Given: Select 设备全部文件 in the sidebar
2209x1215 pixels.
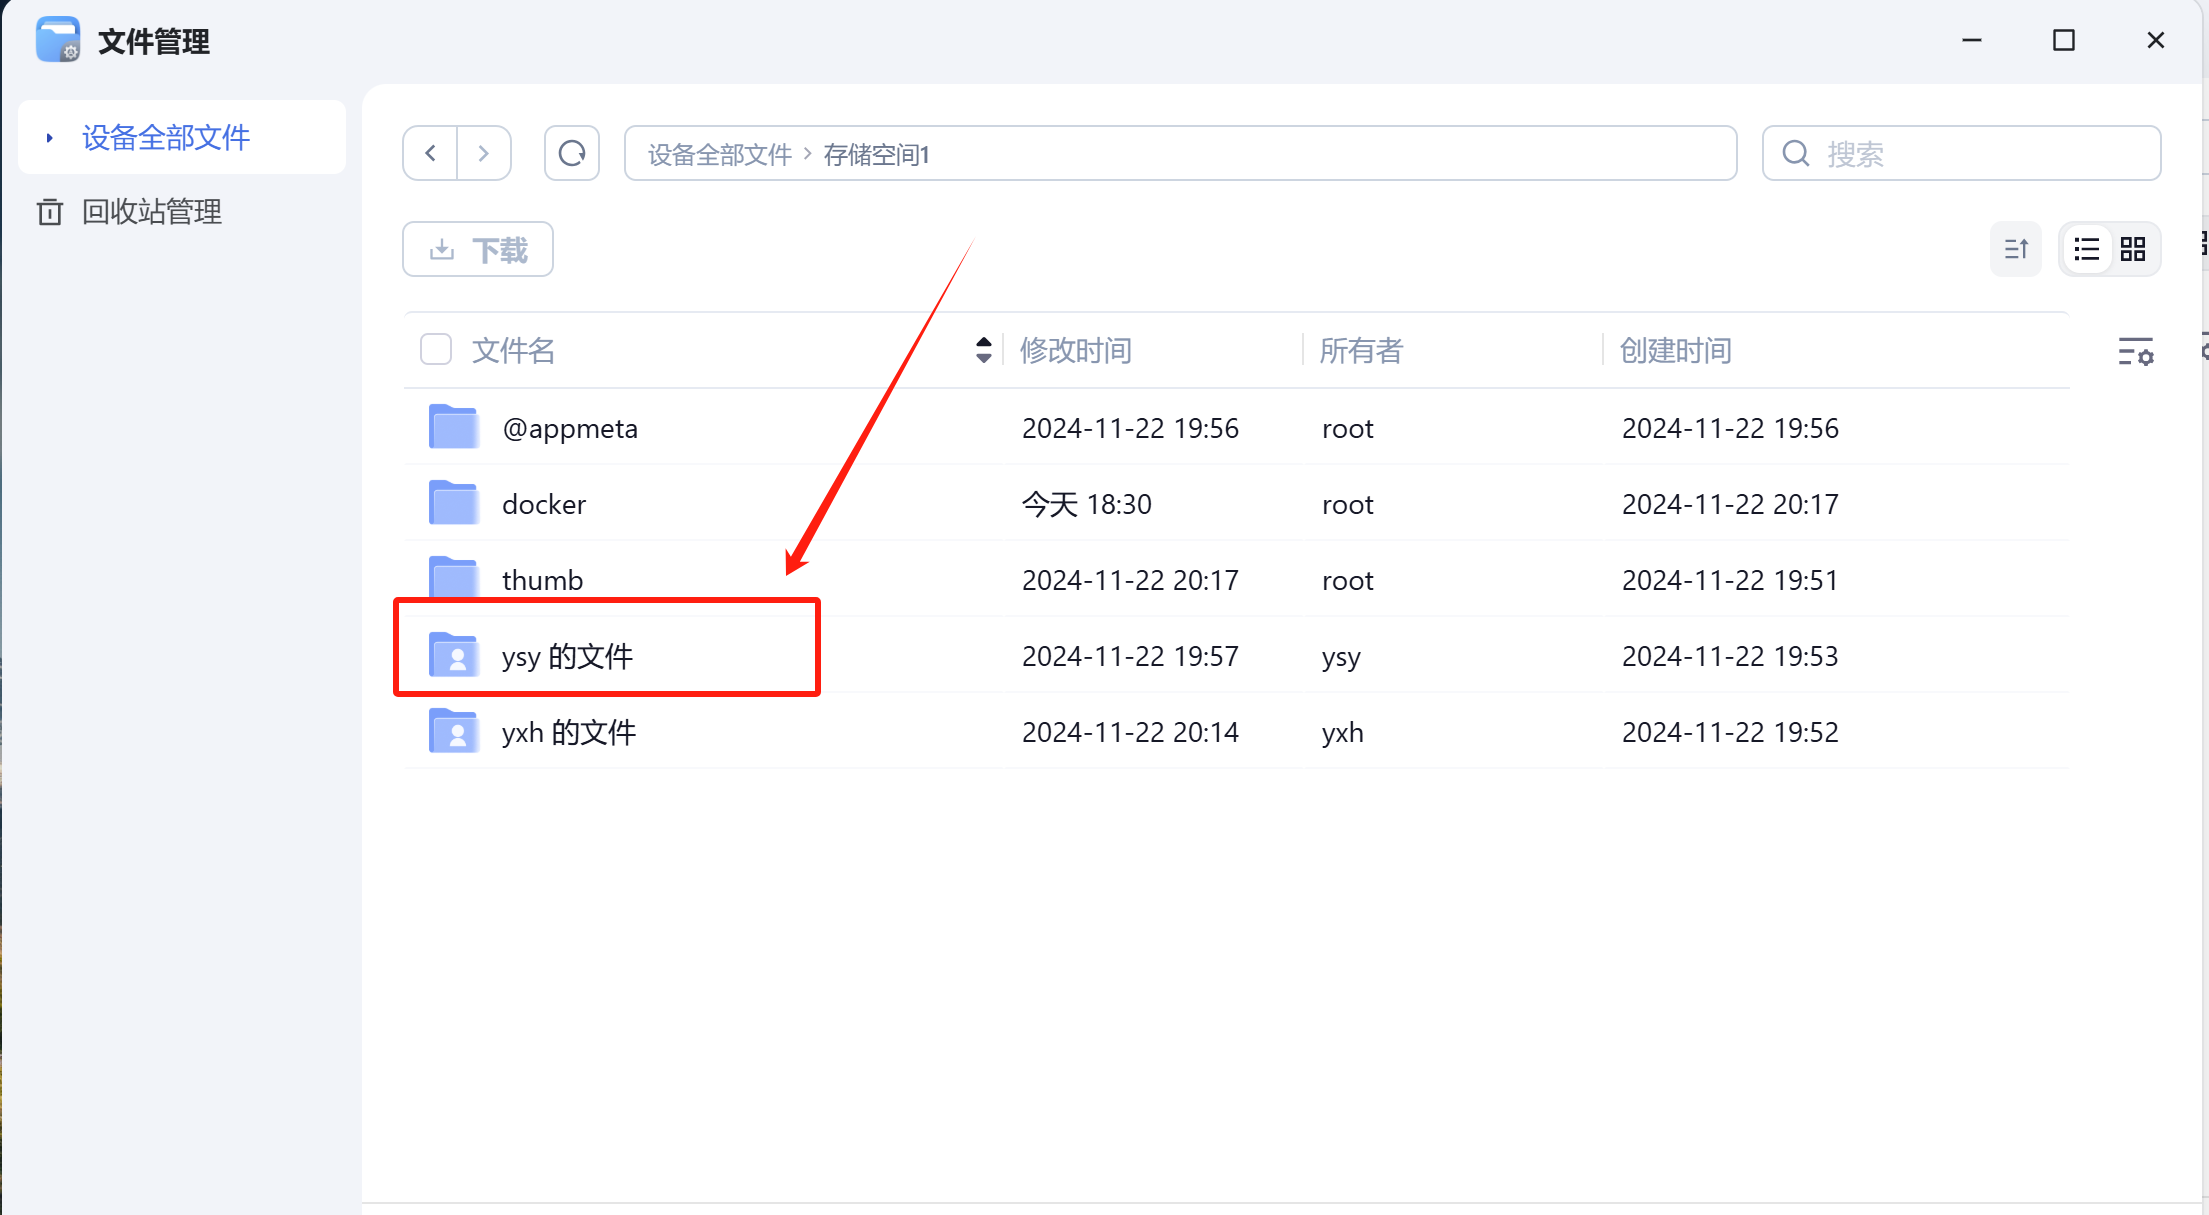Looking at the screenshot, I should click(182, 137).
